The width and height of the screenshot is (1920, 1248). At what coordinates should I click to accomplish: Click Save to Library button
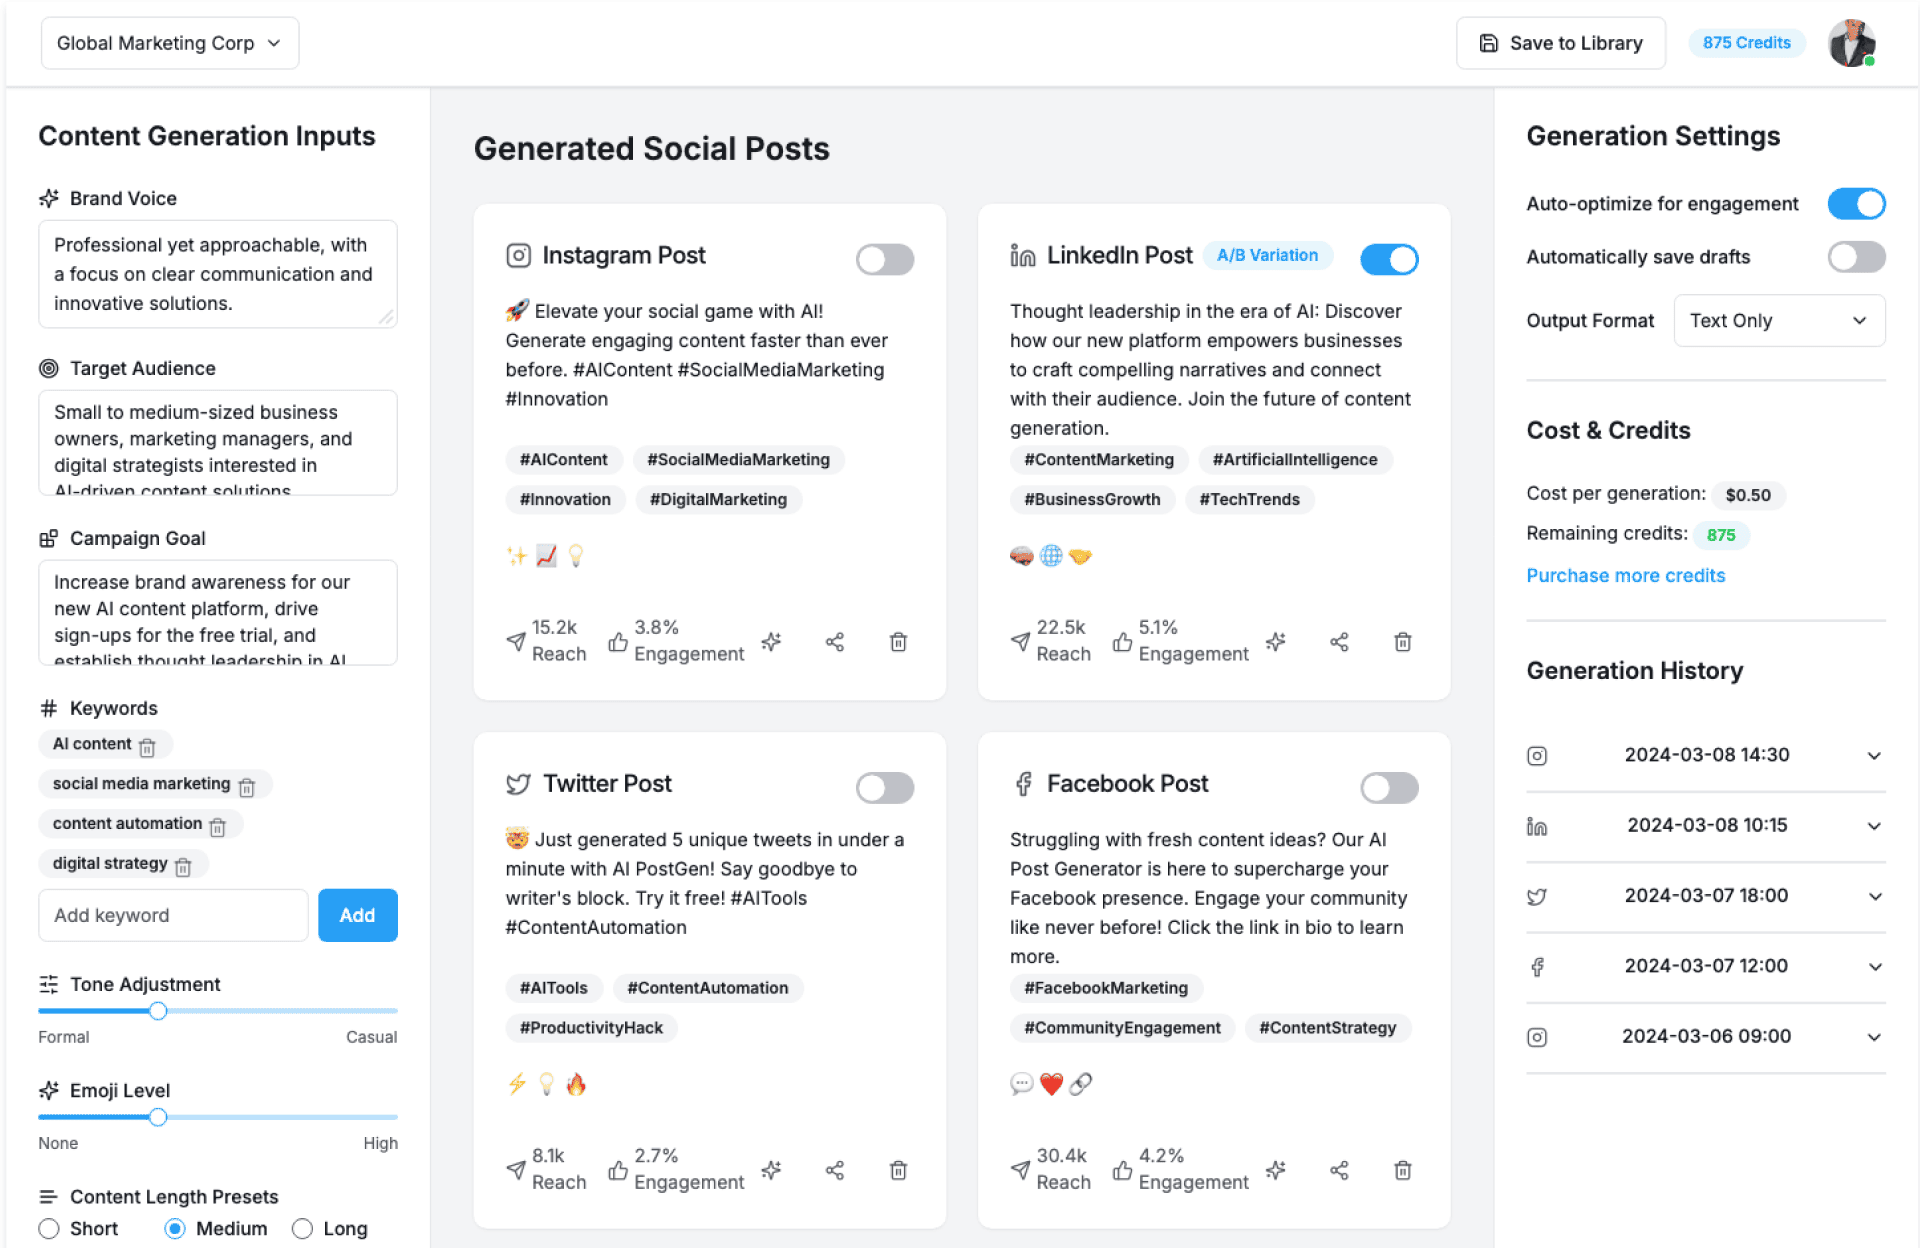[1560, 43]
